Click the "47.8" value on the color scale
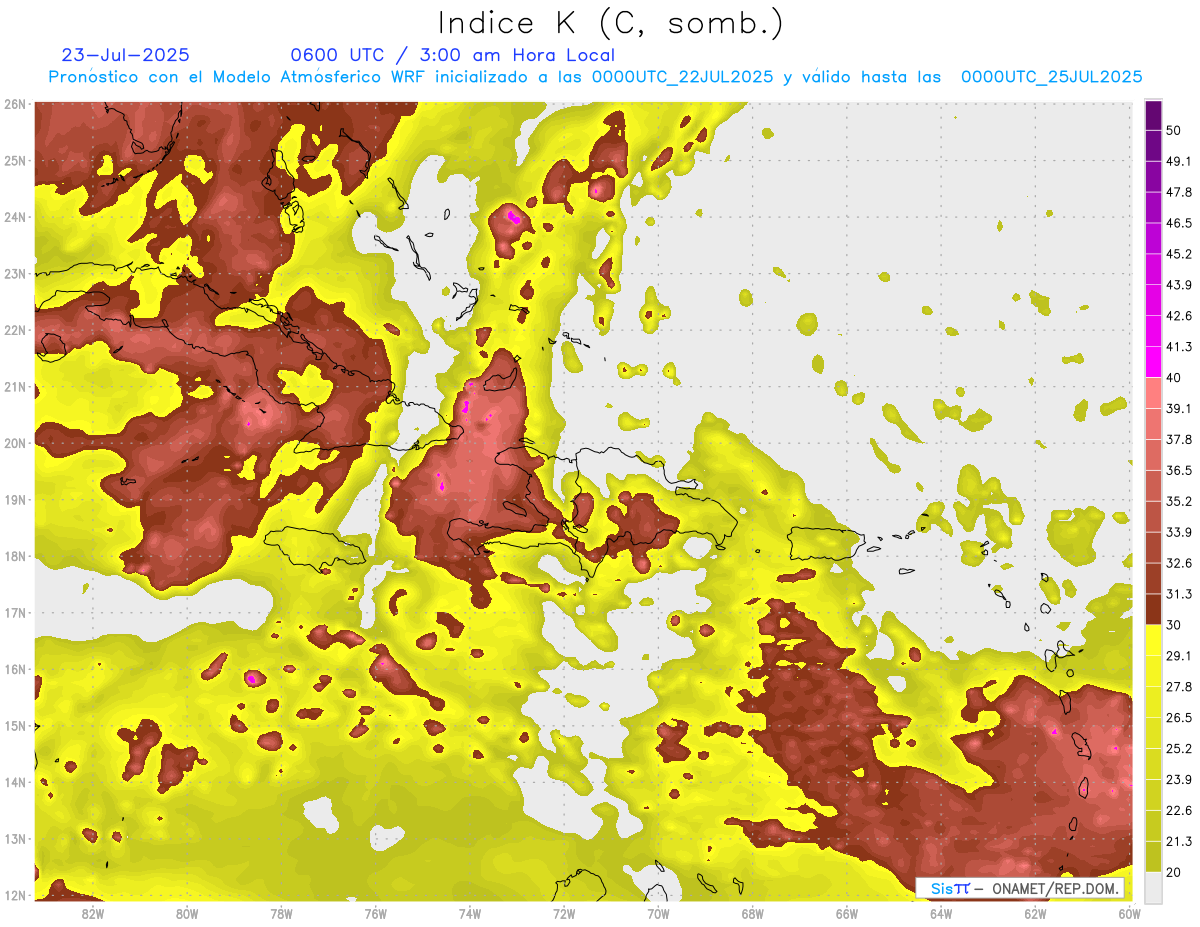The width and height of the screenshot is (1200, 927). pyautogui.click(x=1178, y=192)
